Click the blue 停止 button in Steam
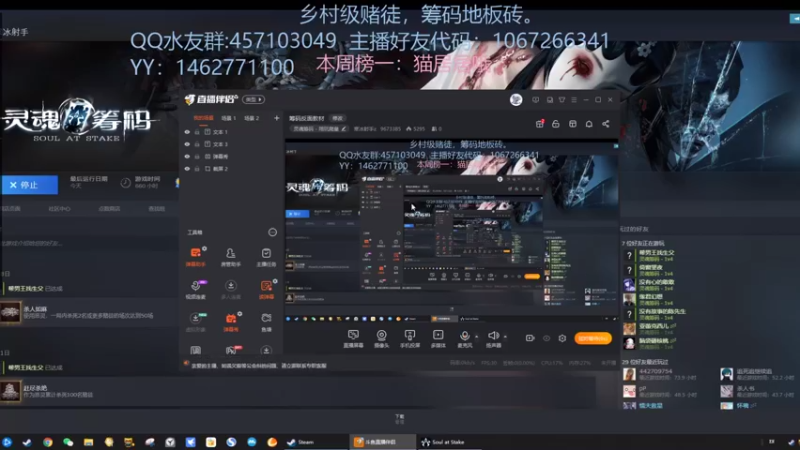 [x=30, y=185]
